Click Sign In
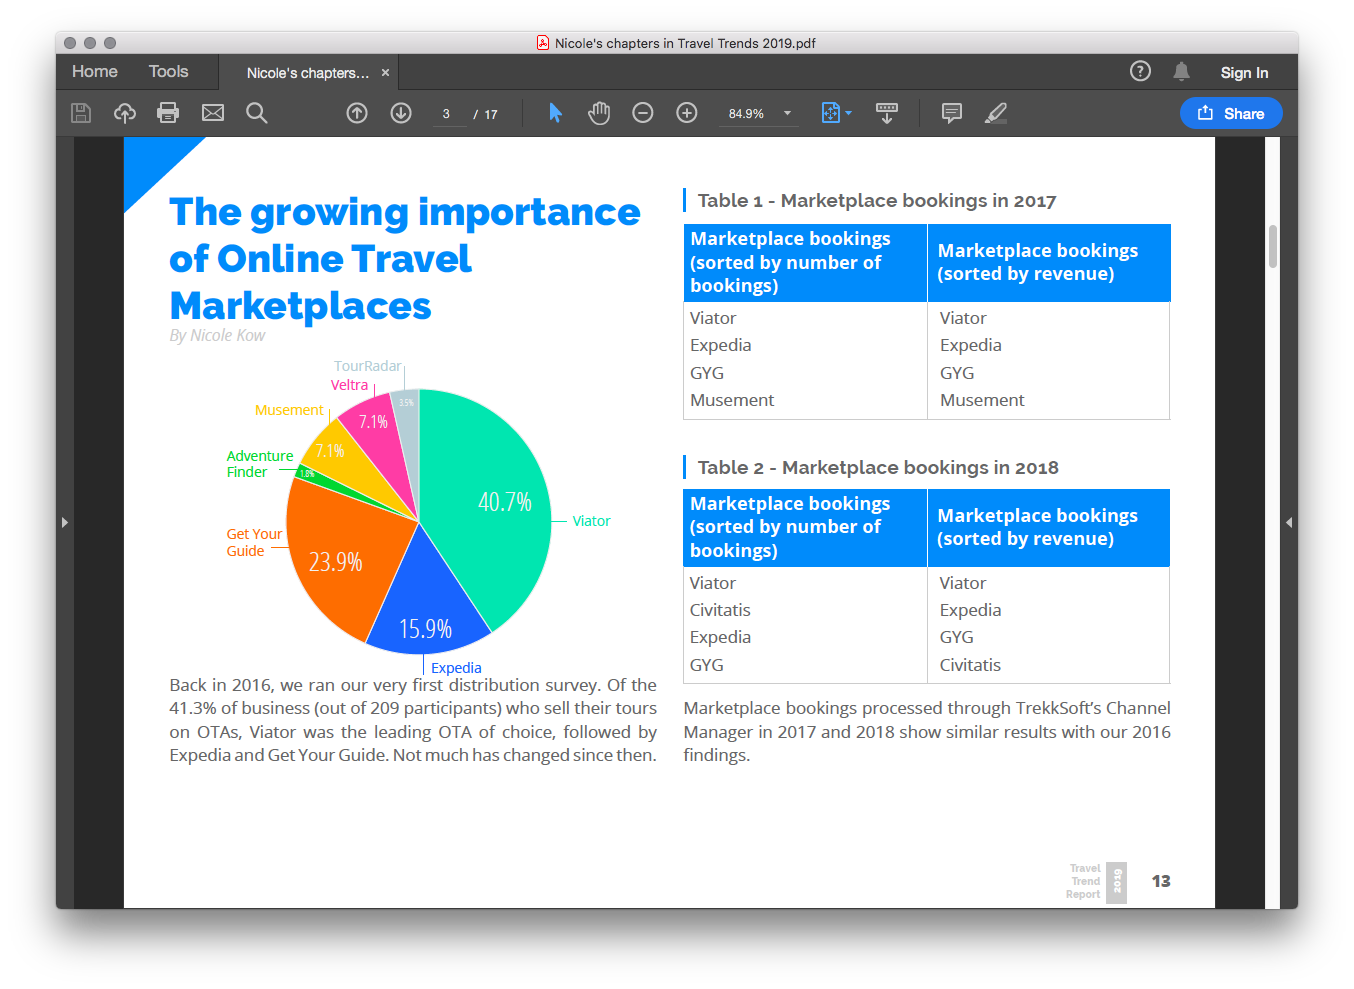Viewport: 1354px width, 989px height. tap(1244, 73)
